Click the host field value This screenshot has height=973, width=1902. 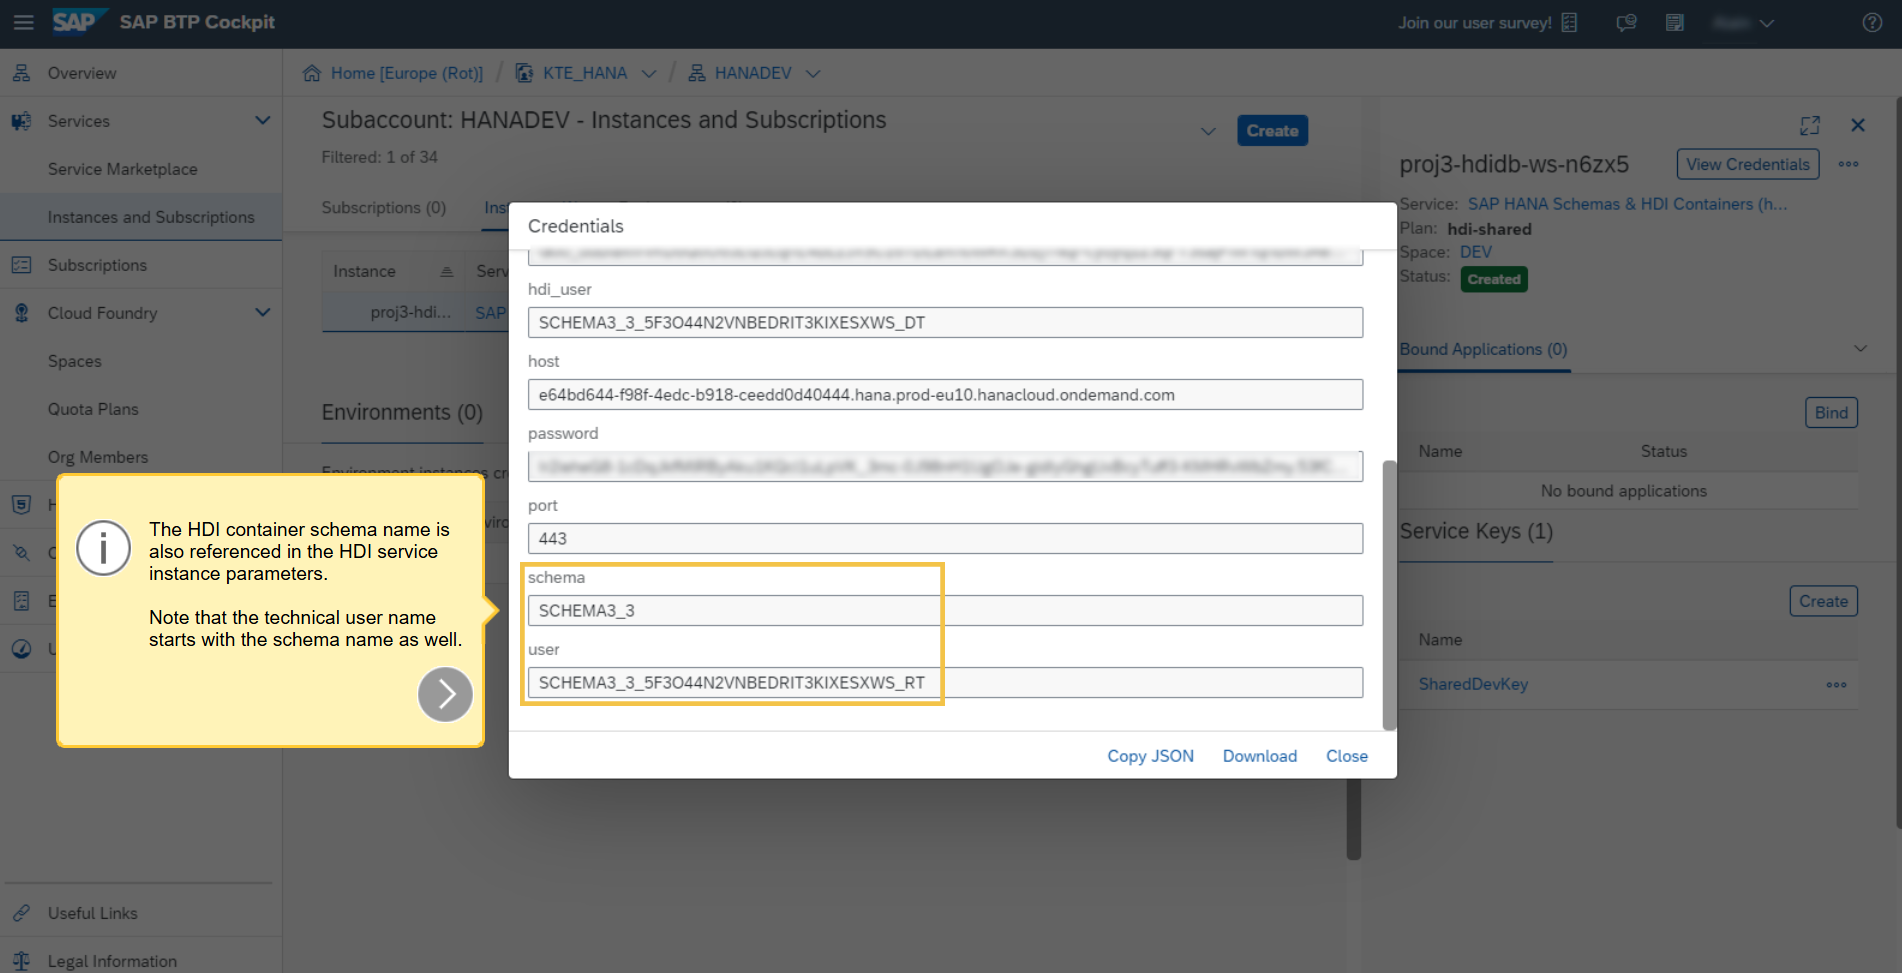[945, 394]
